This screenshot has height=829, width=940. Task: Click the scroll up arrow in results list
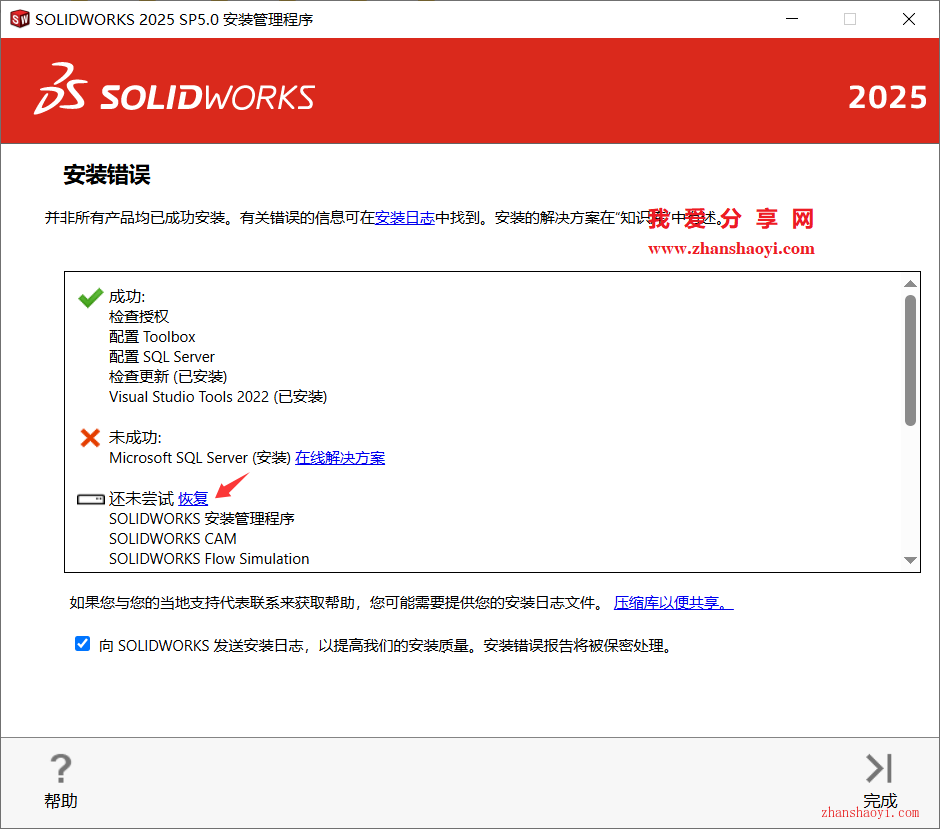(x=910, y=284)
